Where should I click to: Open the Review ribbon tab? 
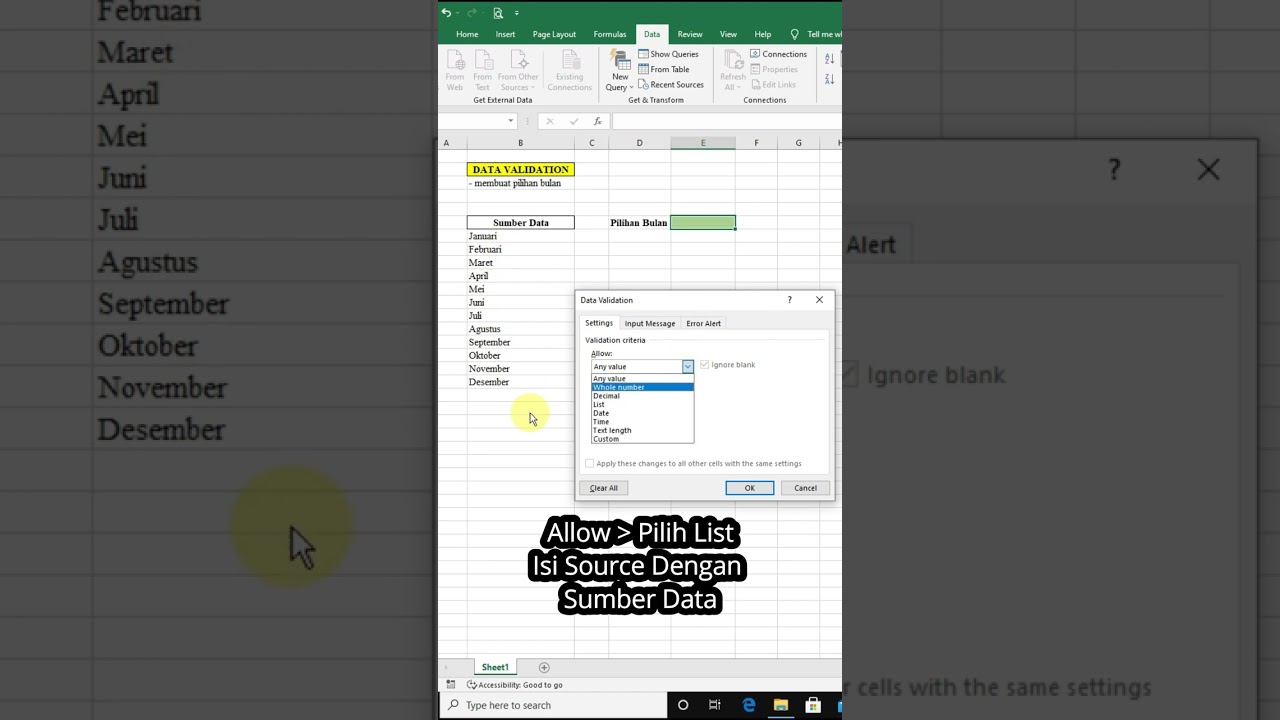point(690,34)
